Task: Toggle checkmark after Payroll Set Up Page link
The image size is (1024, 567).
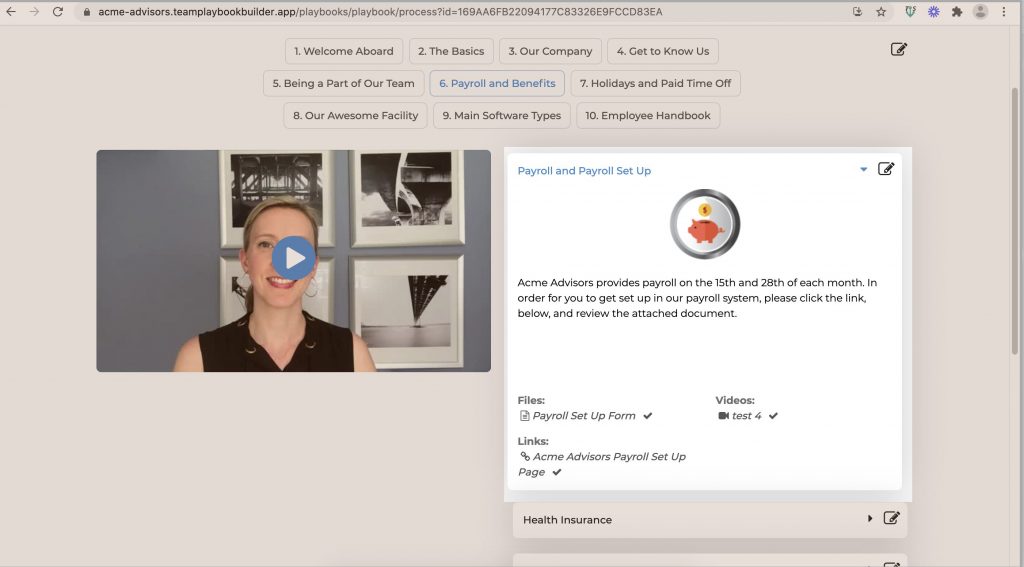Action: (557, 472)
